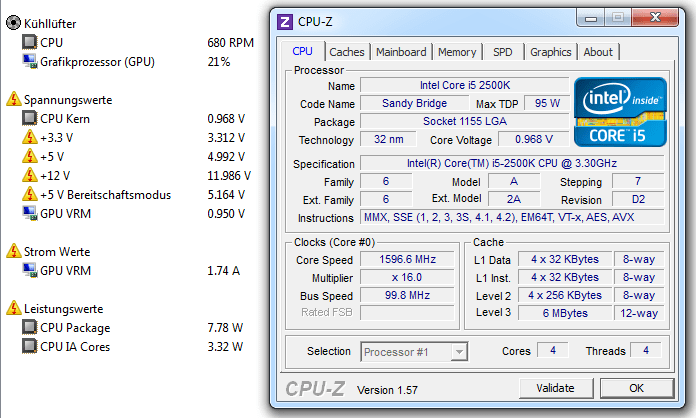Screen dimensions: 696x418
Task: Click the Spannungswerte warning icon
Action: click(x=12, y=99)
